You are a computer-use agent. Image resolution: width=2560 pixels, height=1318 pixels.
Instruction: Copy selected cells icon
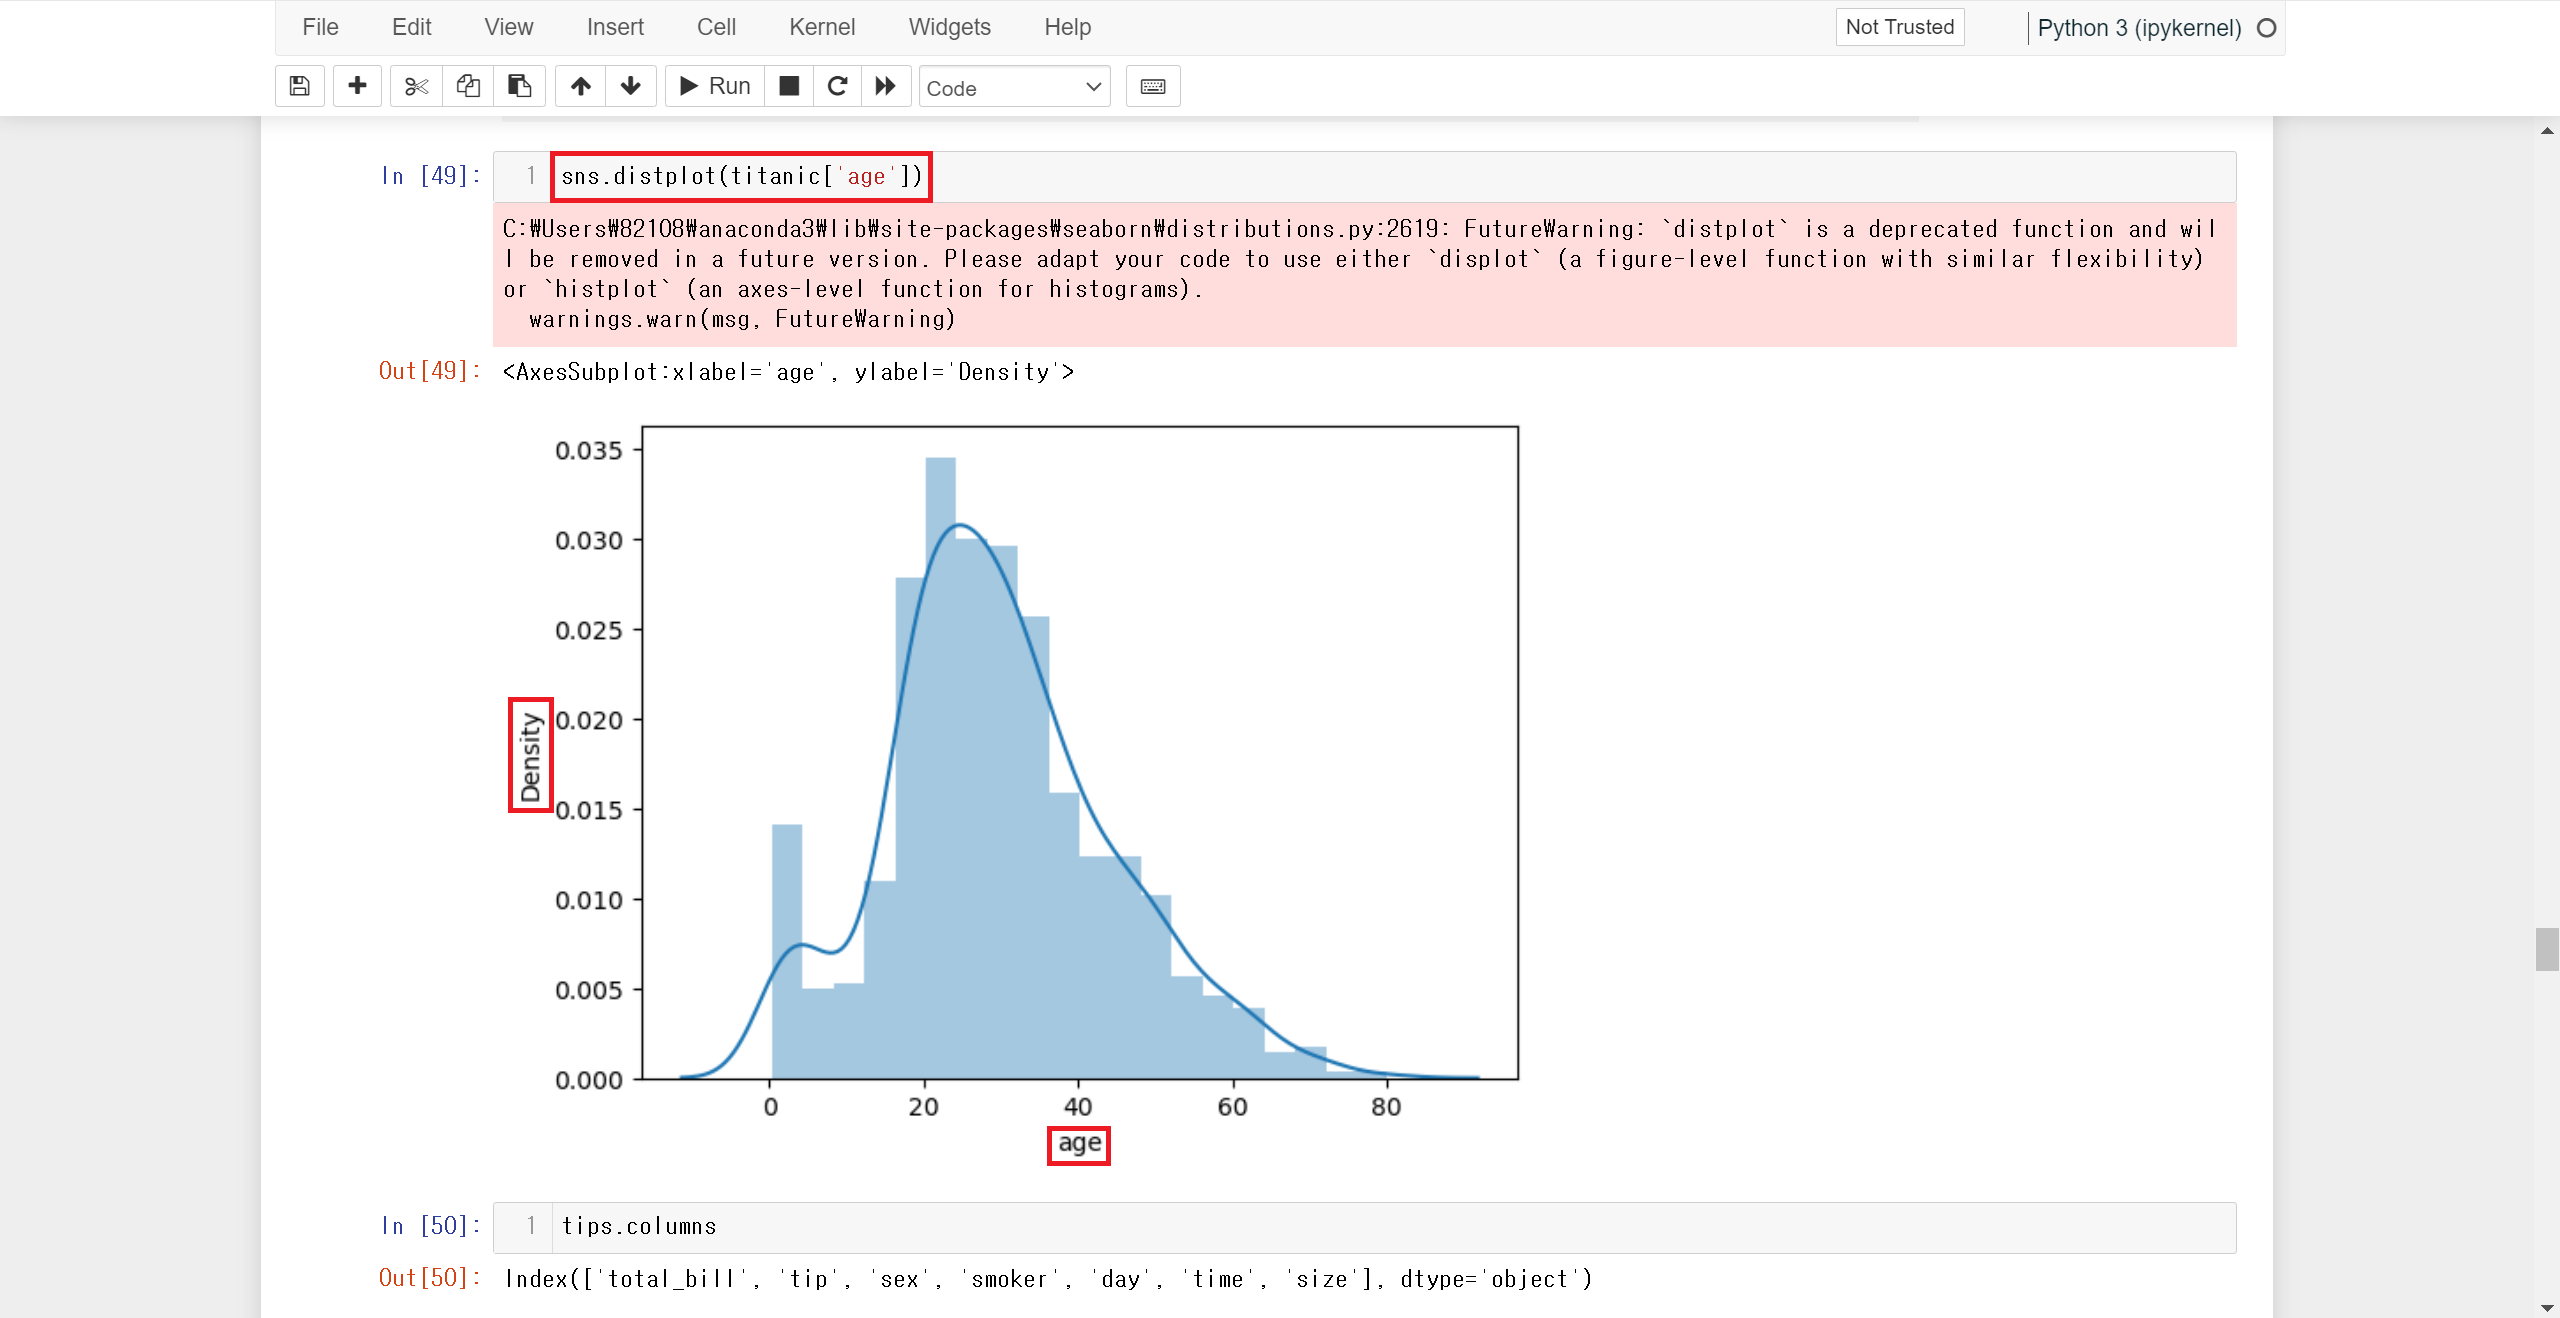coord(468,86)
